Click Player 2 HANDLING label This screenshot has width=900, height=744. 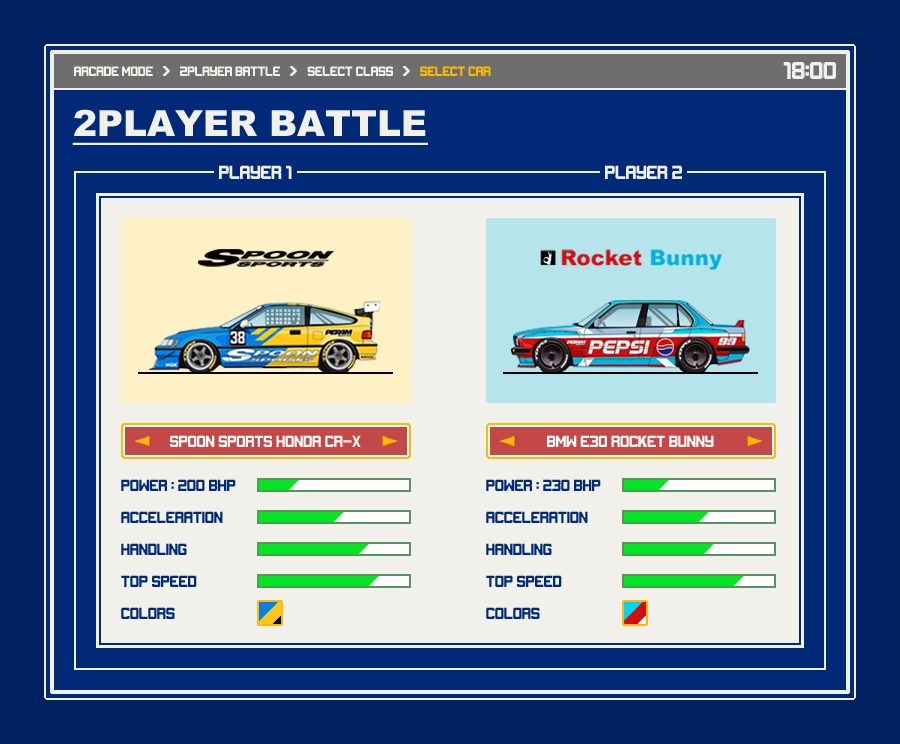pyautogui.click(x=519, y=550)
